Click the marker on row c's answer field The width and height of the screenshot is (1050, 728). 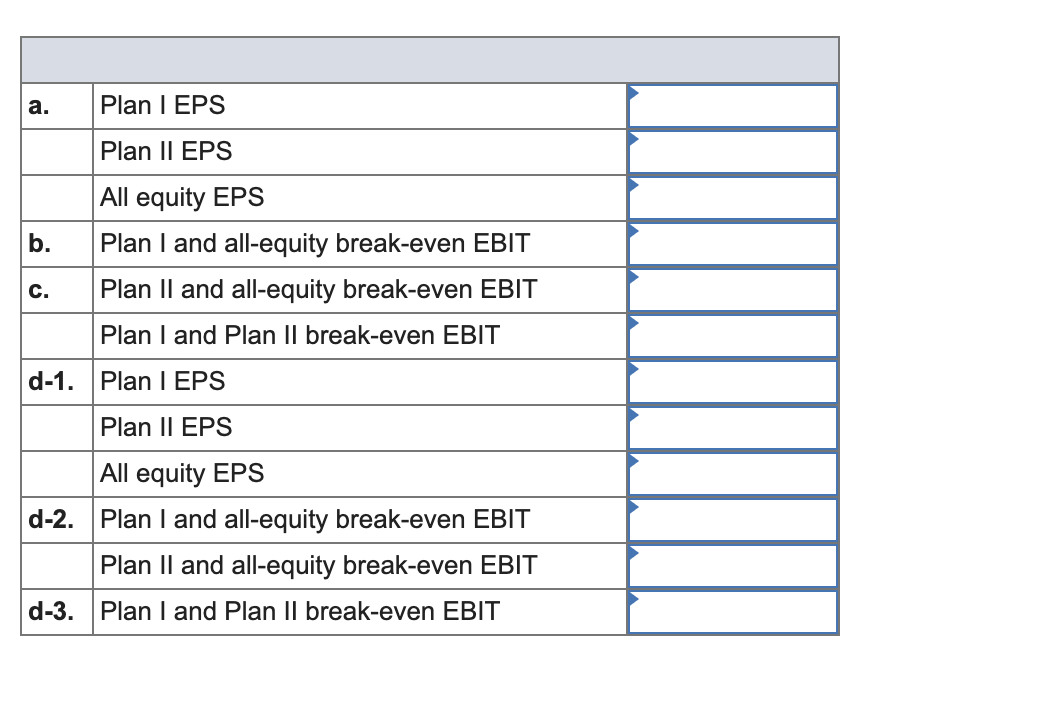632,276
